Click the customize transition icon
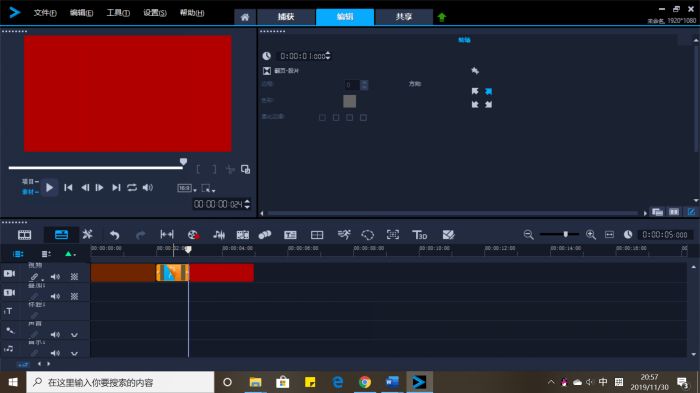This screenshot has width=700, height=393. tap(475, 71)
